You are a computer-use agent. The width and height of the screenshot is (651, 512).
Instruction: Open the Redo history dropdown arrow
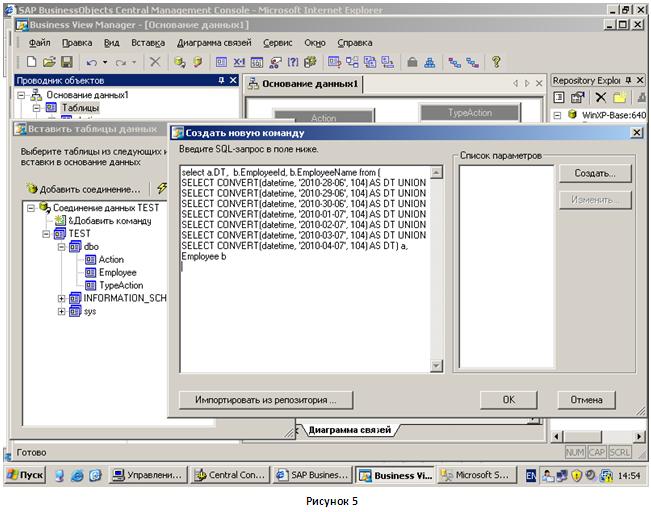pyautogui.click(x=134, y=62)
